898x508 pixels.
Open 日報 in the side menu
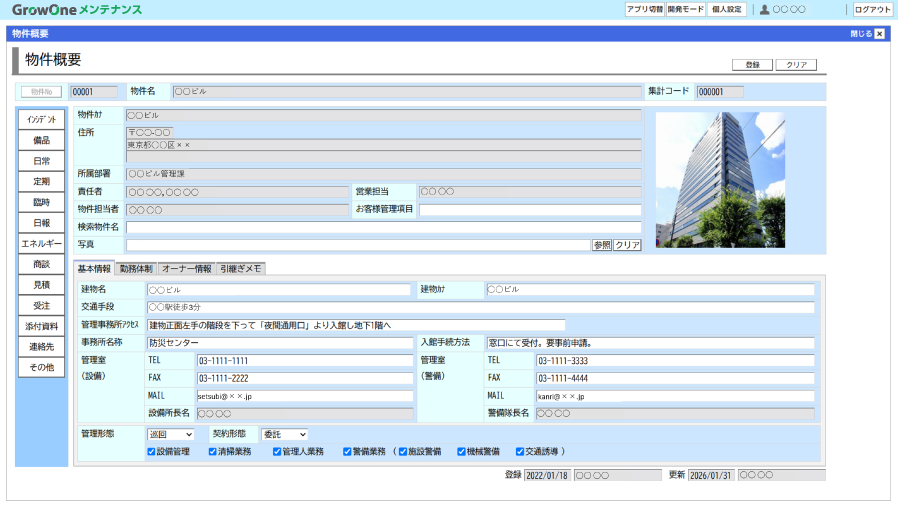pyautogui.click(x=41, y=223)
